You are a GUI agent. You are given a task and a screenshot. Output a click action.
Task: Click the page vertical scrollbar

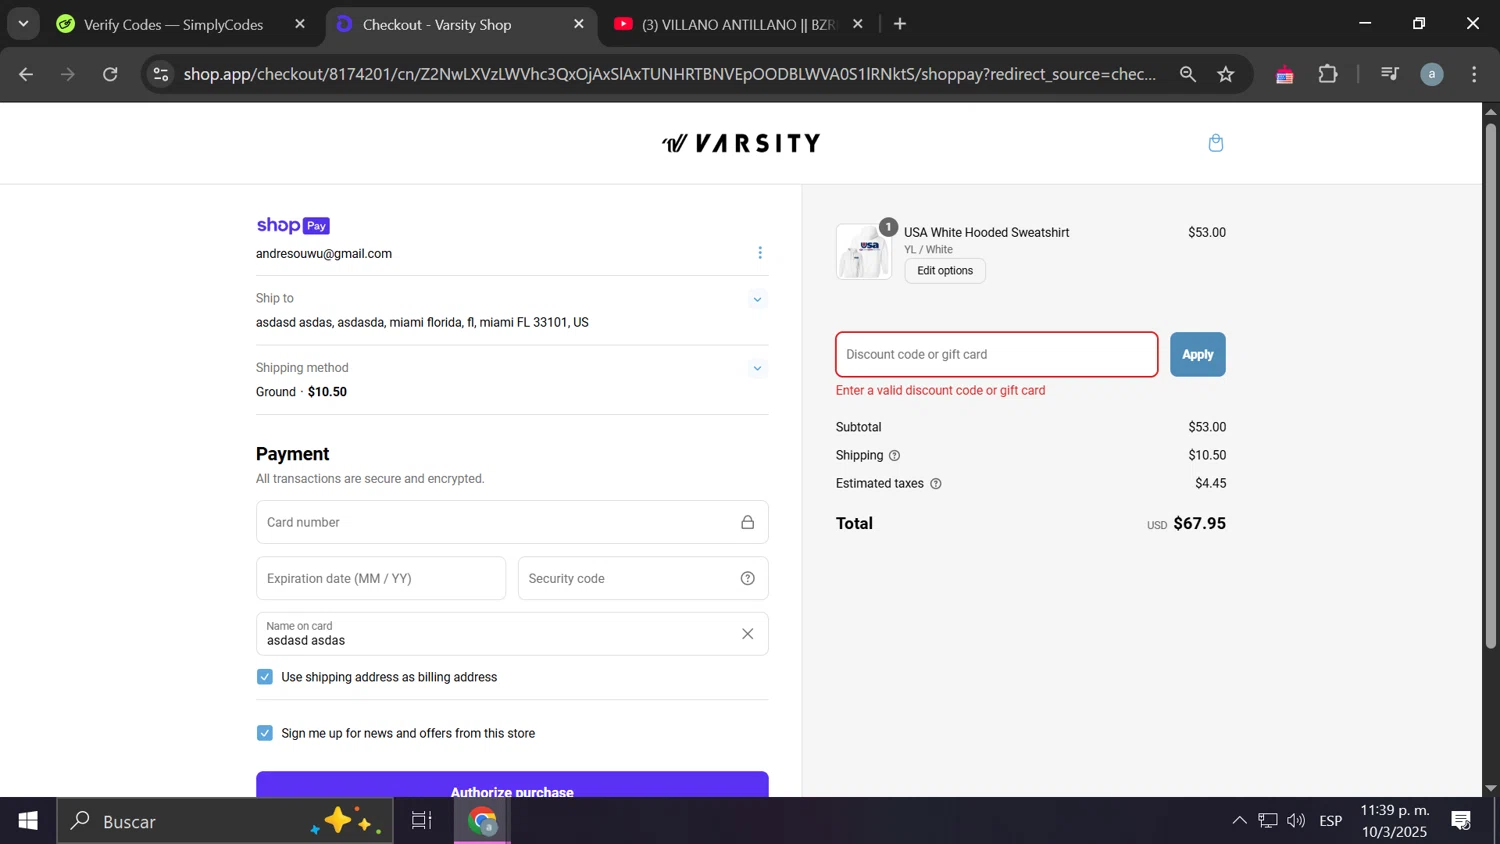coord(1491,385)
